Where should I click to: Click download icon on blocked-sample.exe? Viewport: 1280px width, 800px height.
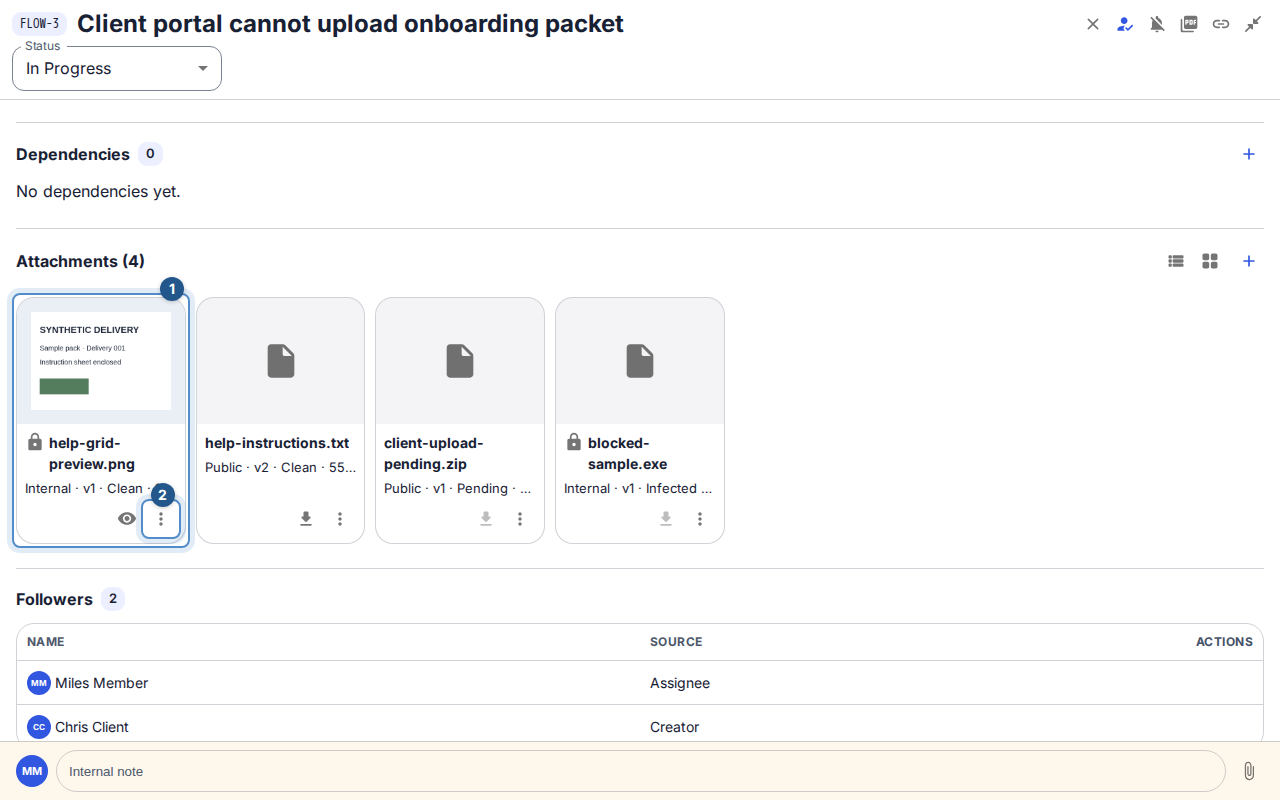[666, 519]
